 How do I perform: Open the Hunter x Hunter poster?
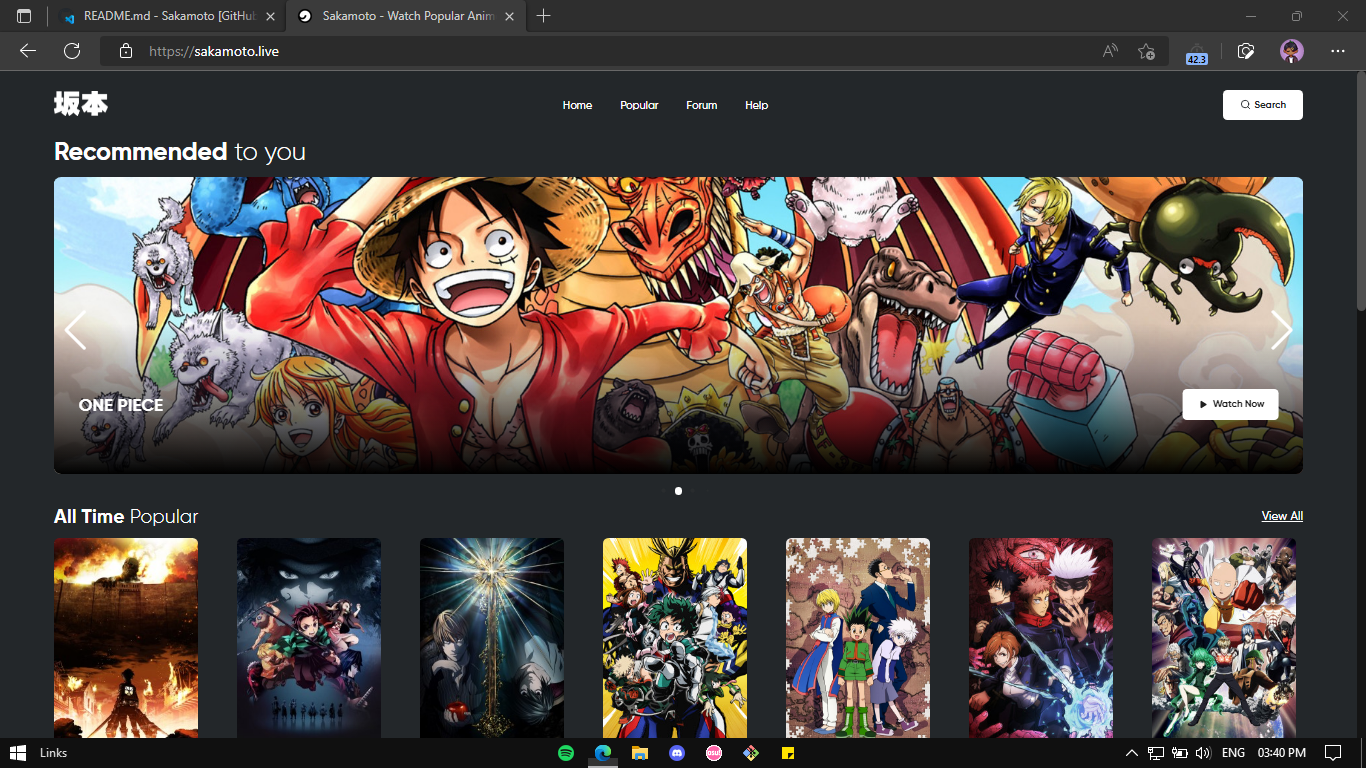[x=858, y=638]
